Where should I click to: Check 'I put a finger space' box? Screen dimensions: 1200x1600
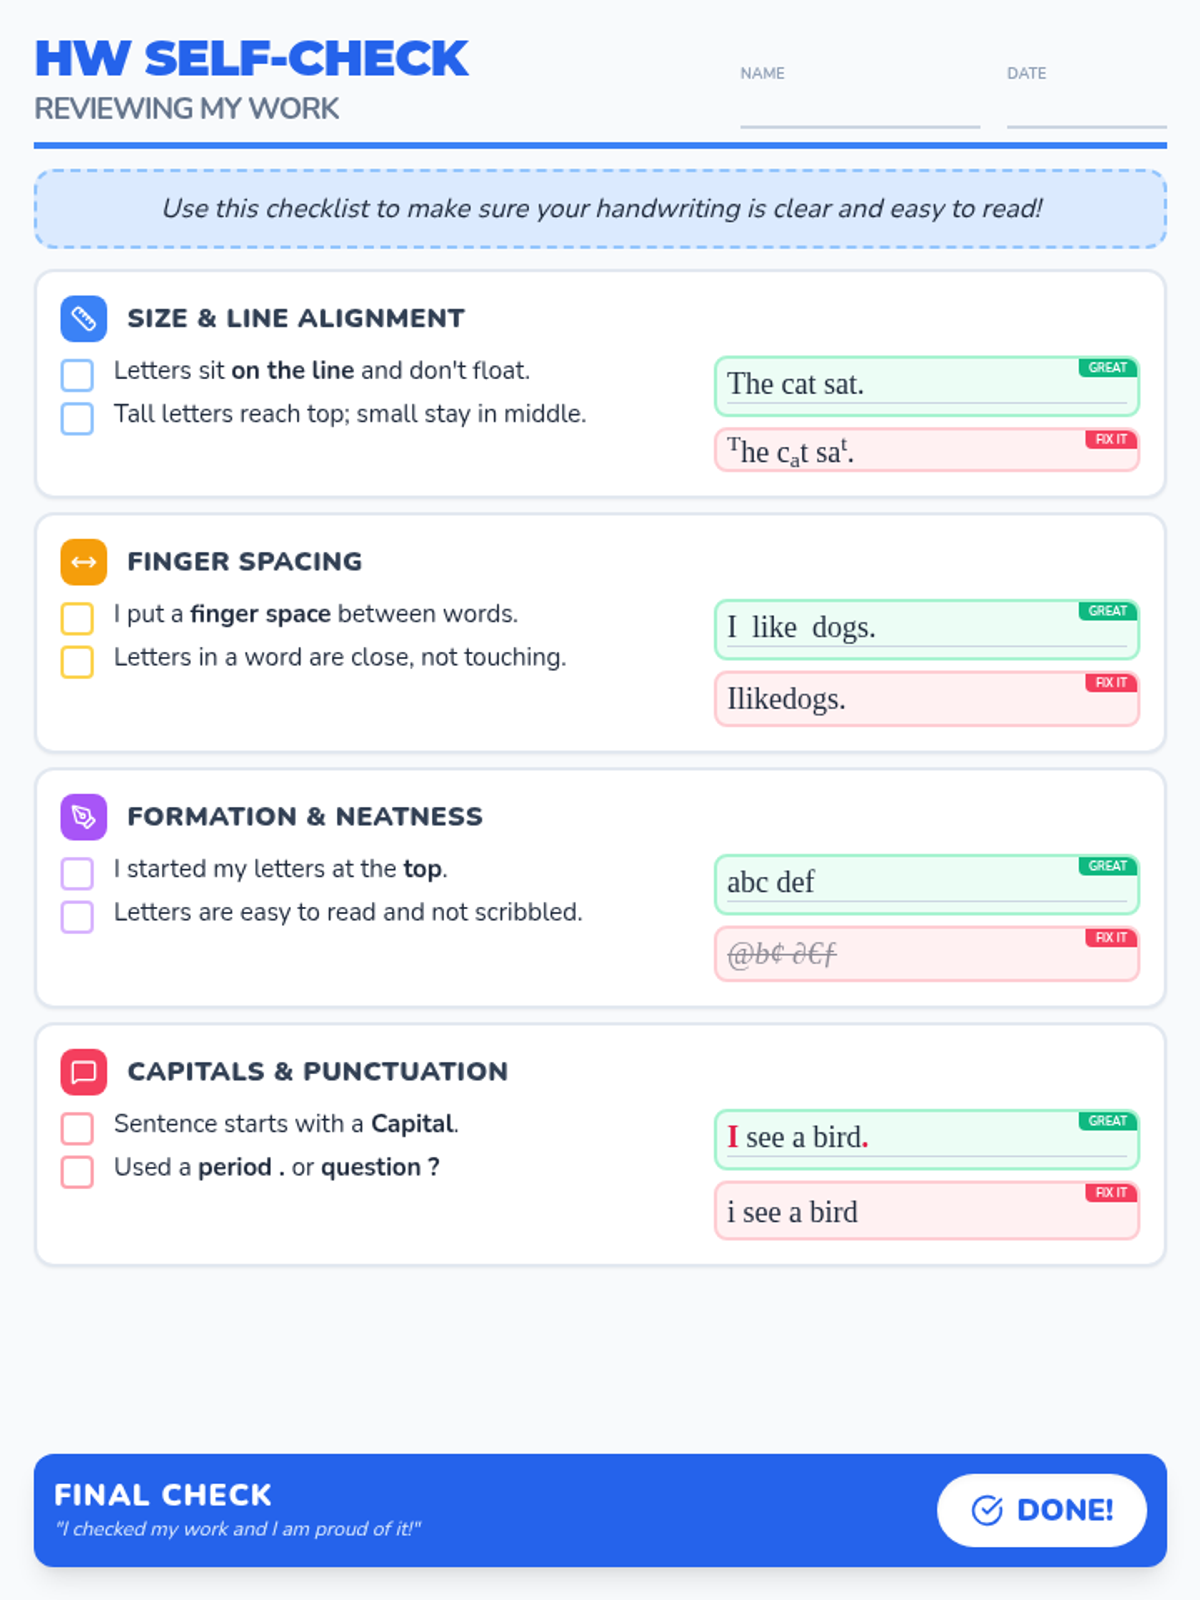tap(77, 618)
